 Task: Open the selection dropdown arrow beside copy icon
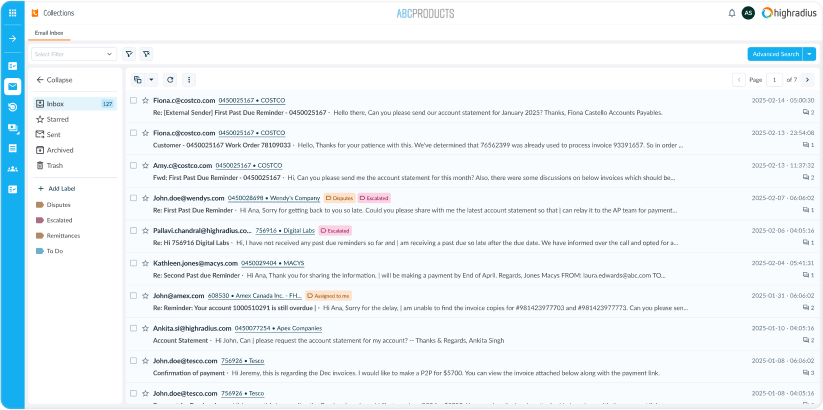pyautogui.click(x=151, y=80)
